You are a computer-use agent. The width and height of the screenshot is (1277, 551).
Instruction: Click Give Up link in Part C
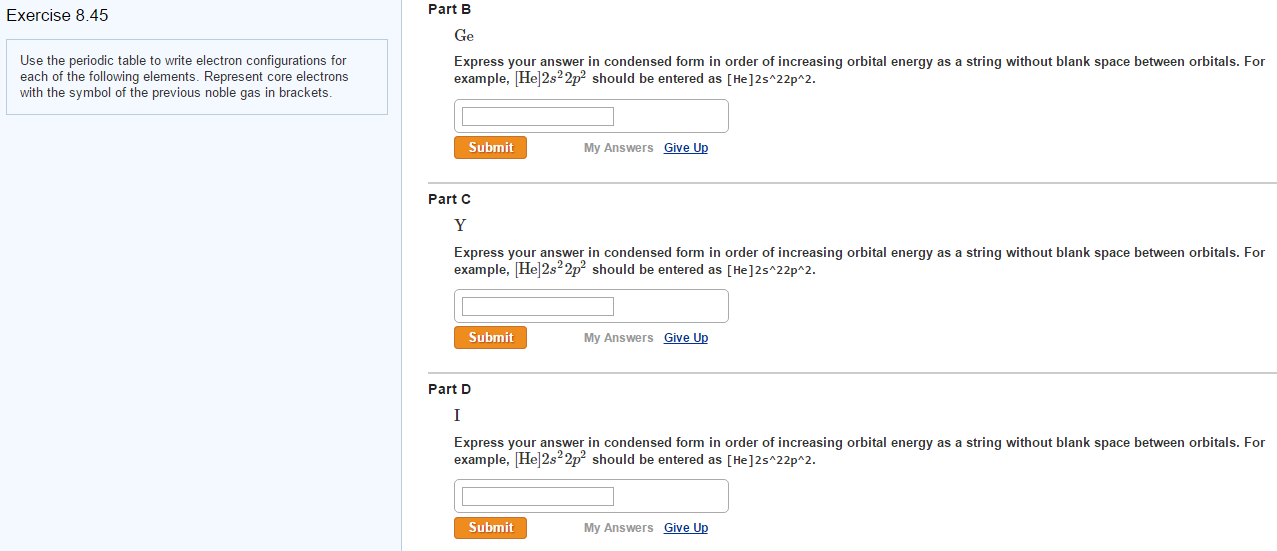[x=685, y=338]
